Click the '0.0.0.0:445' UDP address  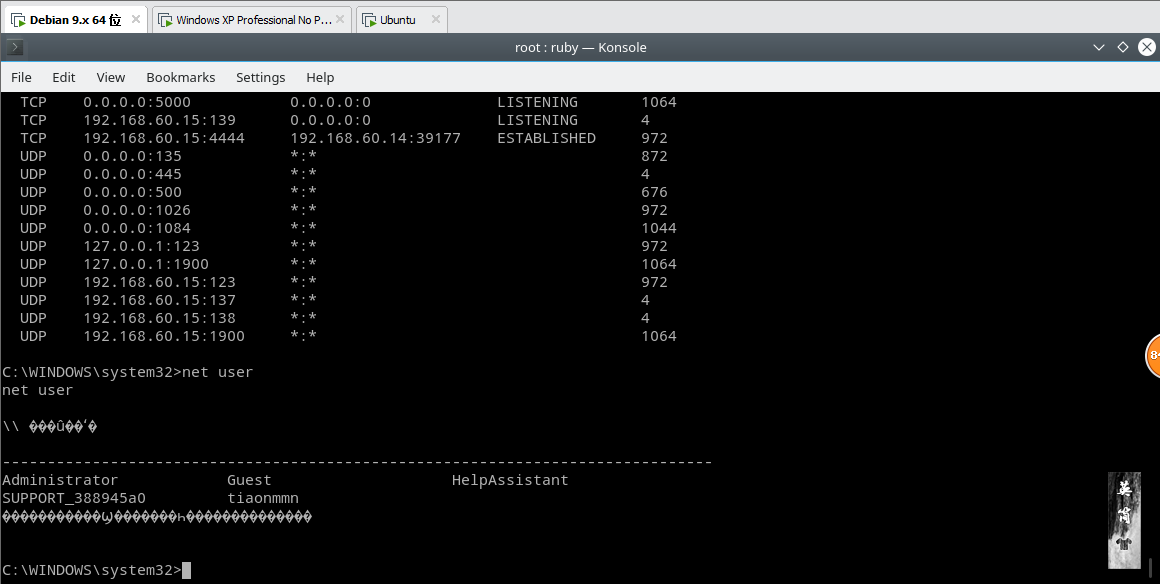132,174
